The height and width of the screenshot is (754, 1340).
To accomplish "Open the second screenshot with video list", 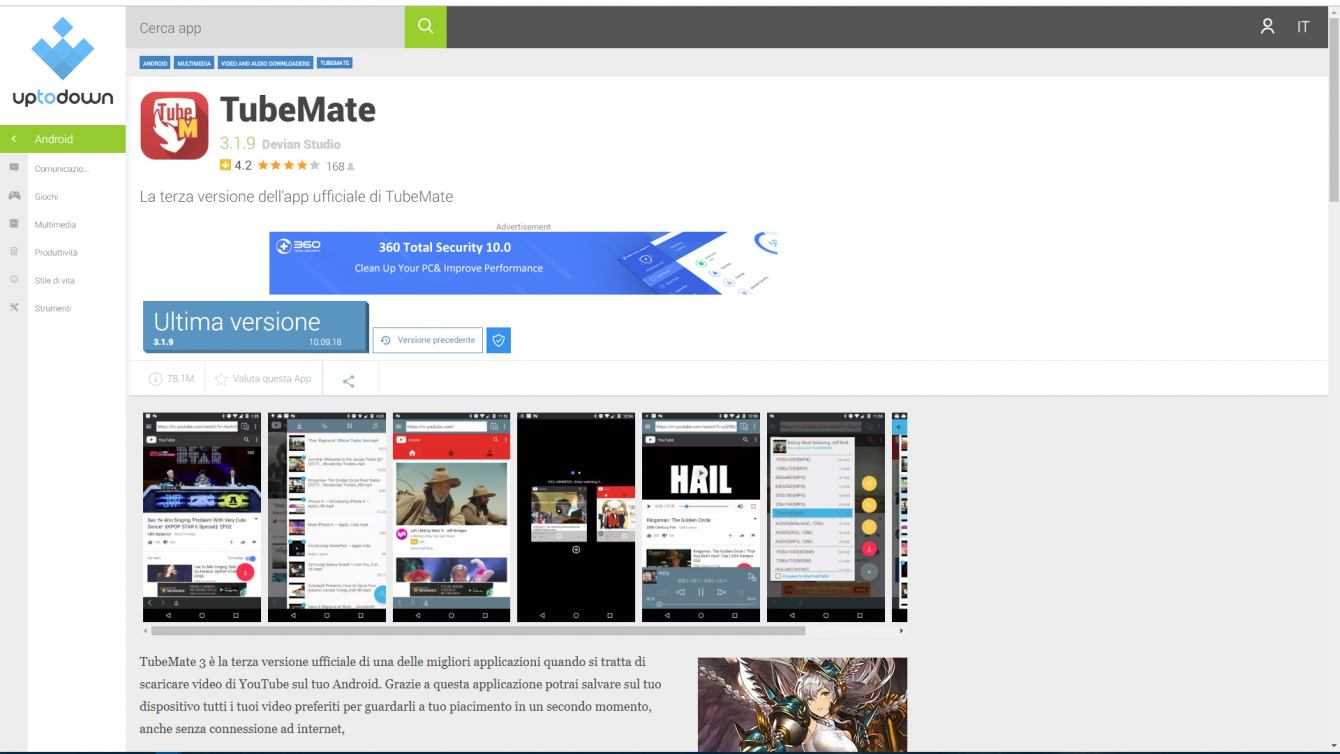I will coord(327,516).
